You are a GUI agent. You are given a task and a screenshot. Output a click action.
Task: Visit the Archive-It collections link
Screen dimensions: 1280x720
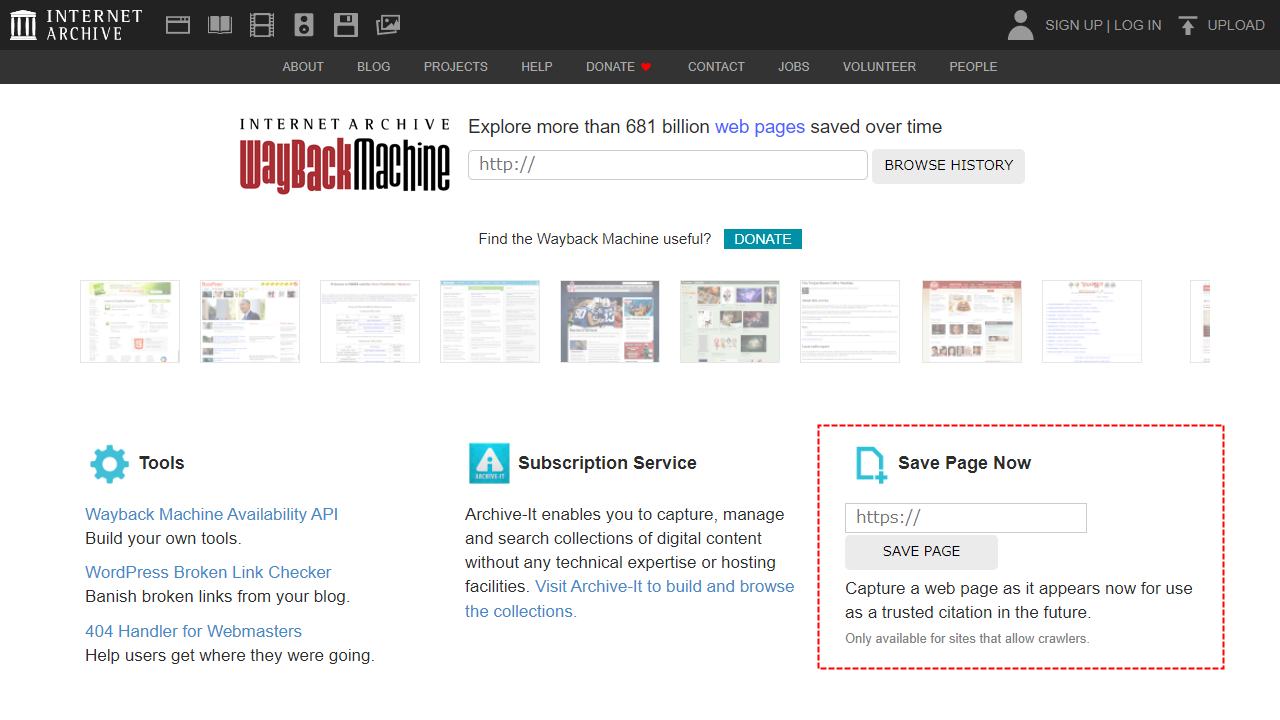(x=630, y=599)
